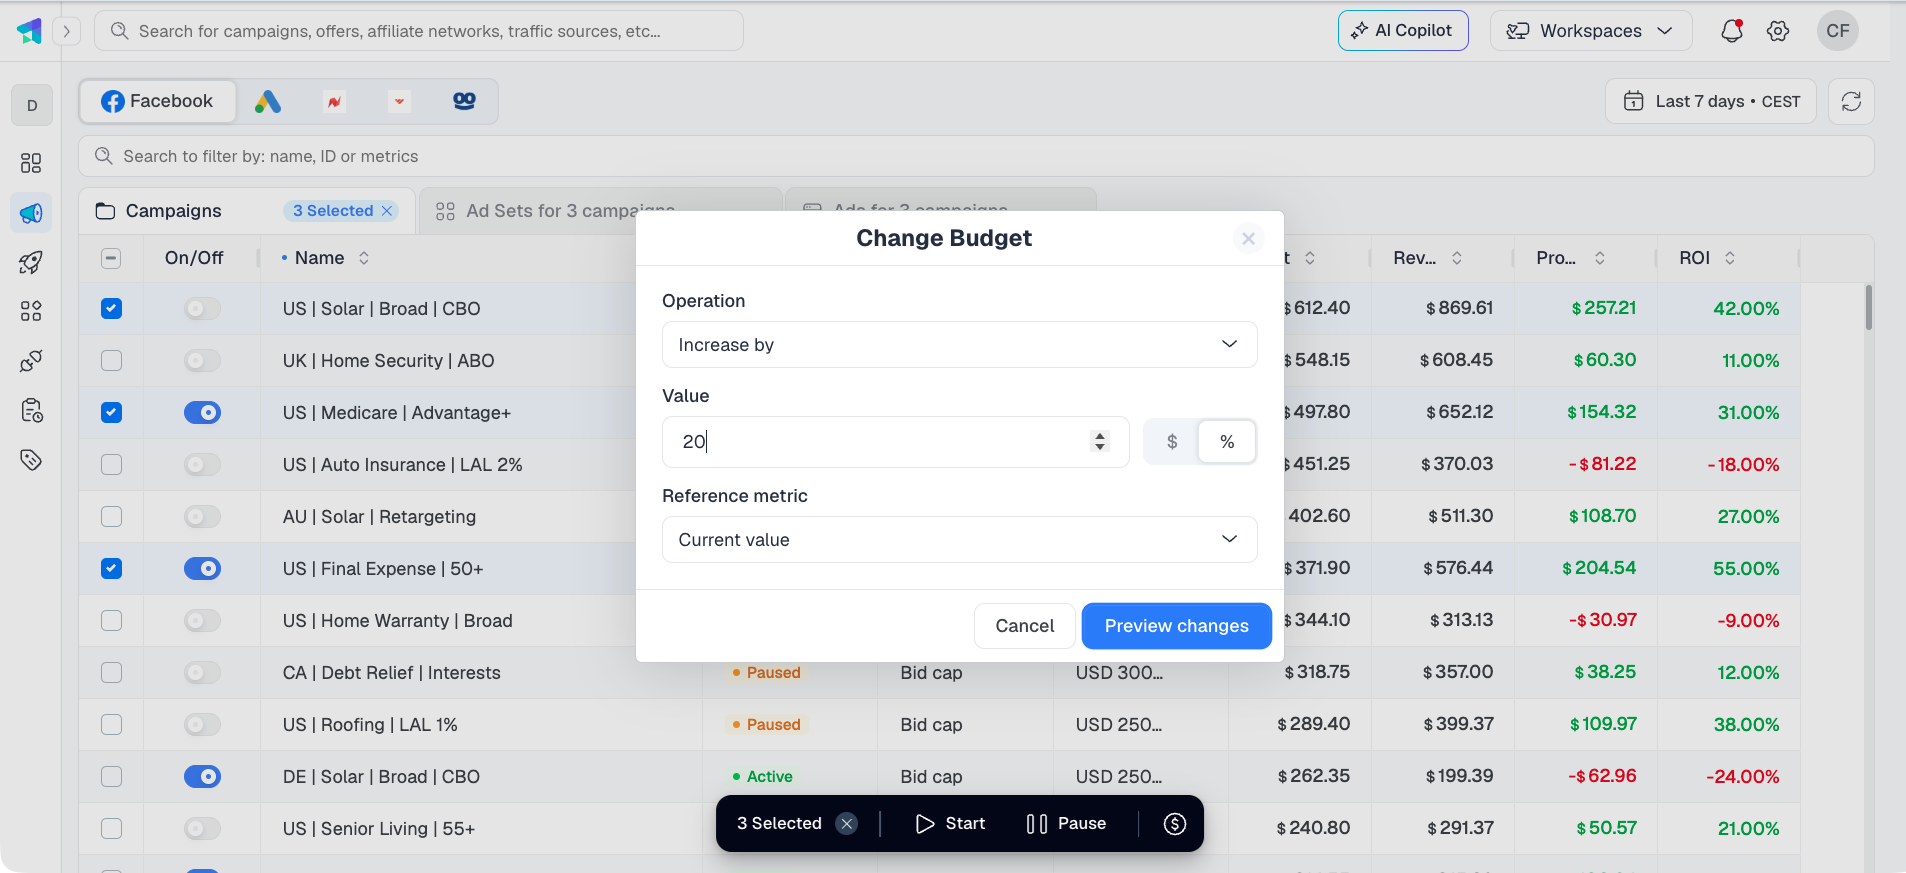Close the Change Budget dialog

pyautogui.click(x=1248, y=238)
